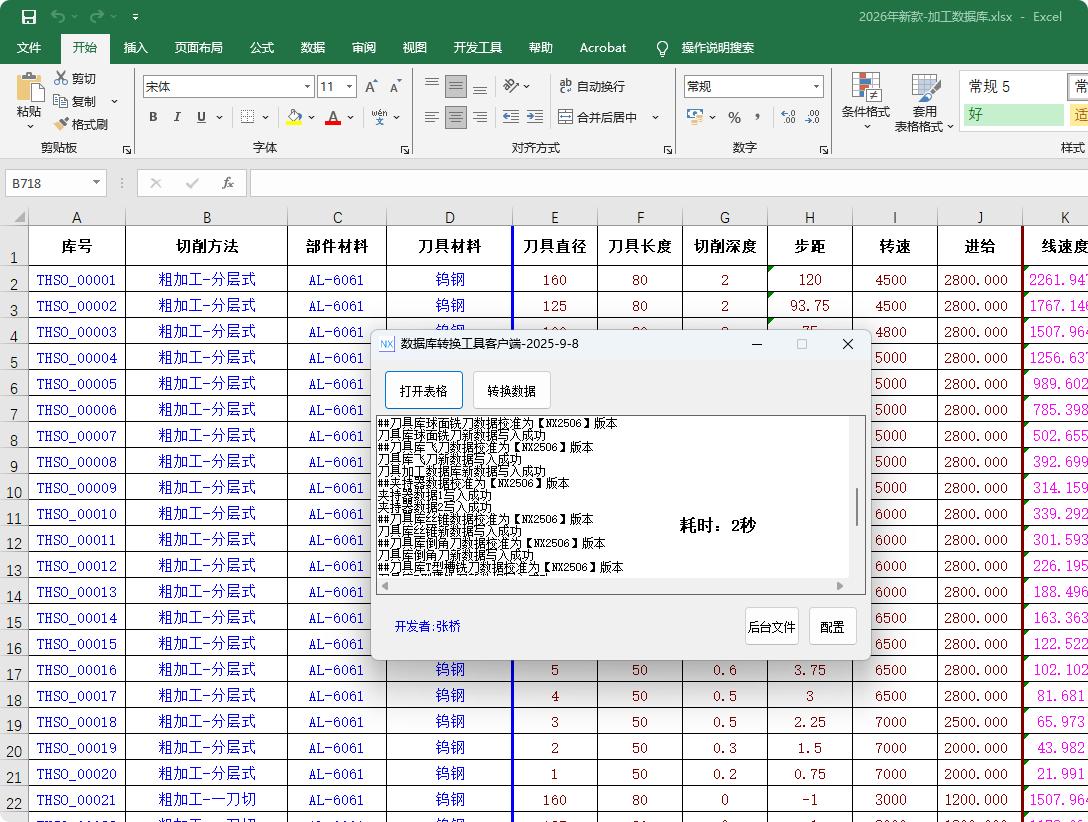The image size is (1088, 822).
Task: Click the 打开表格 button in the dialog
Action: point(424,391)
